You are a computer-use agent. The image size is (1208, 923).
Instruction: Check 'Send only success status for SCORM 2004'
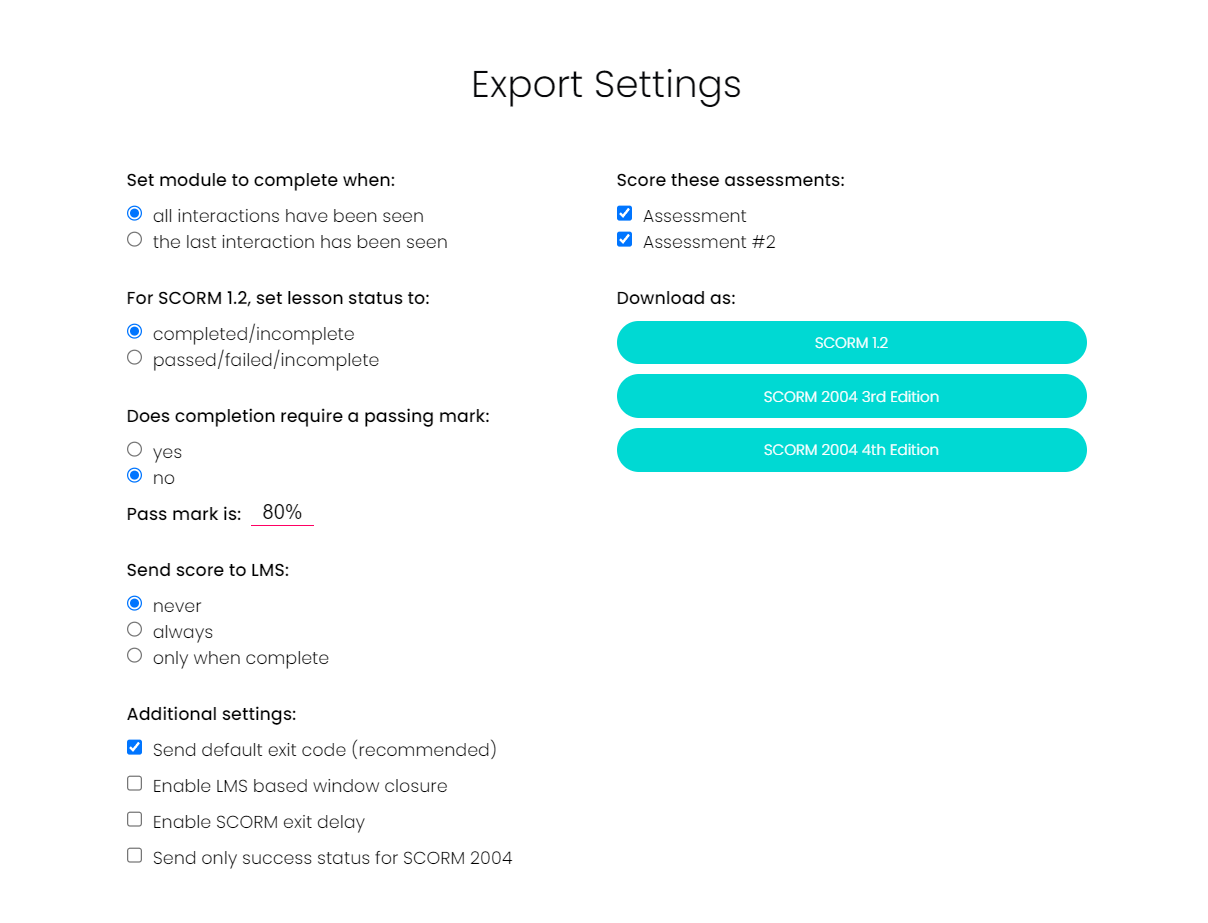tap(135, 856)
